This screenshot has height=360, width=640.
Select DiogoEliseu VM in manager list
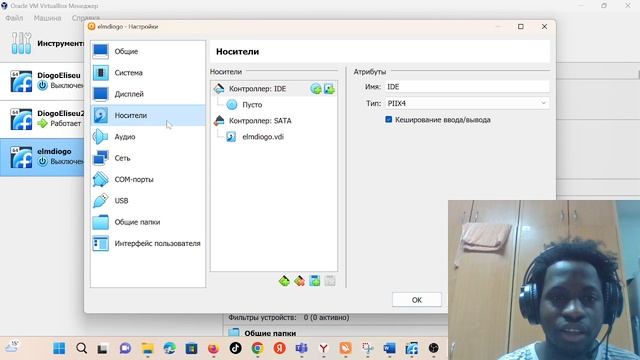click(x=42, y=81)
